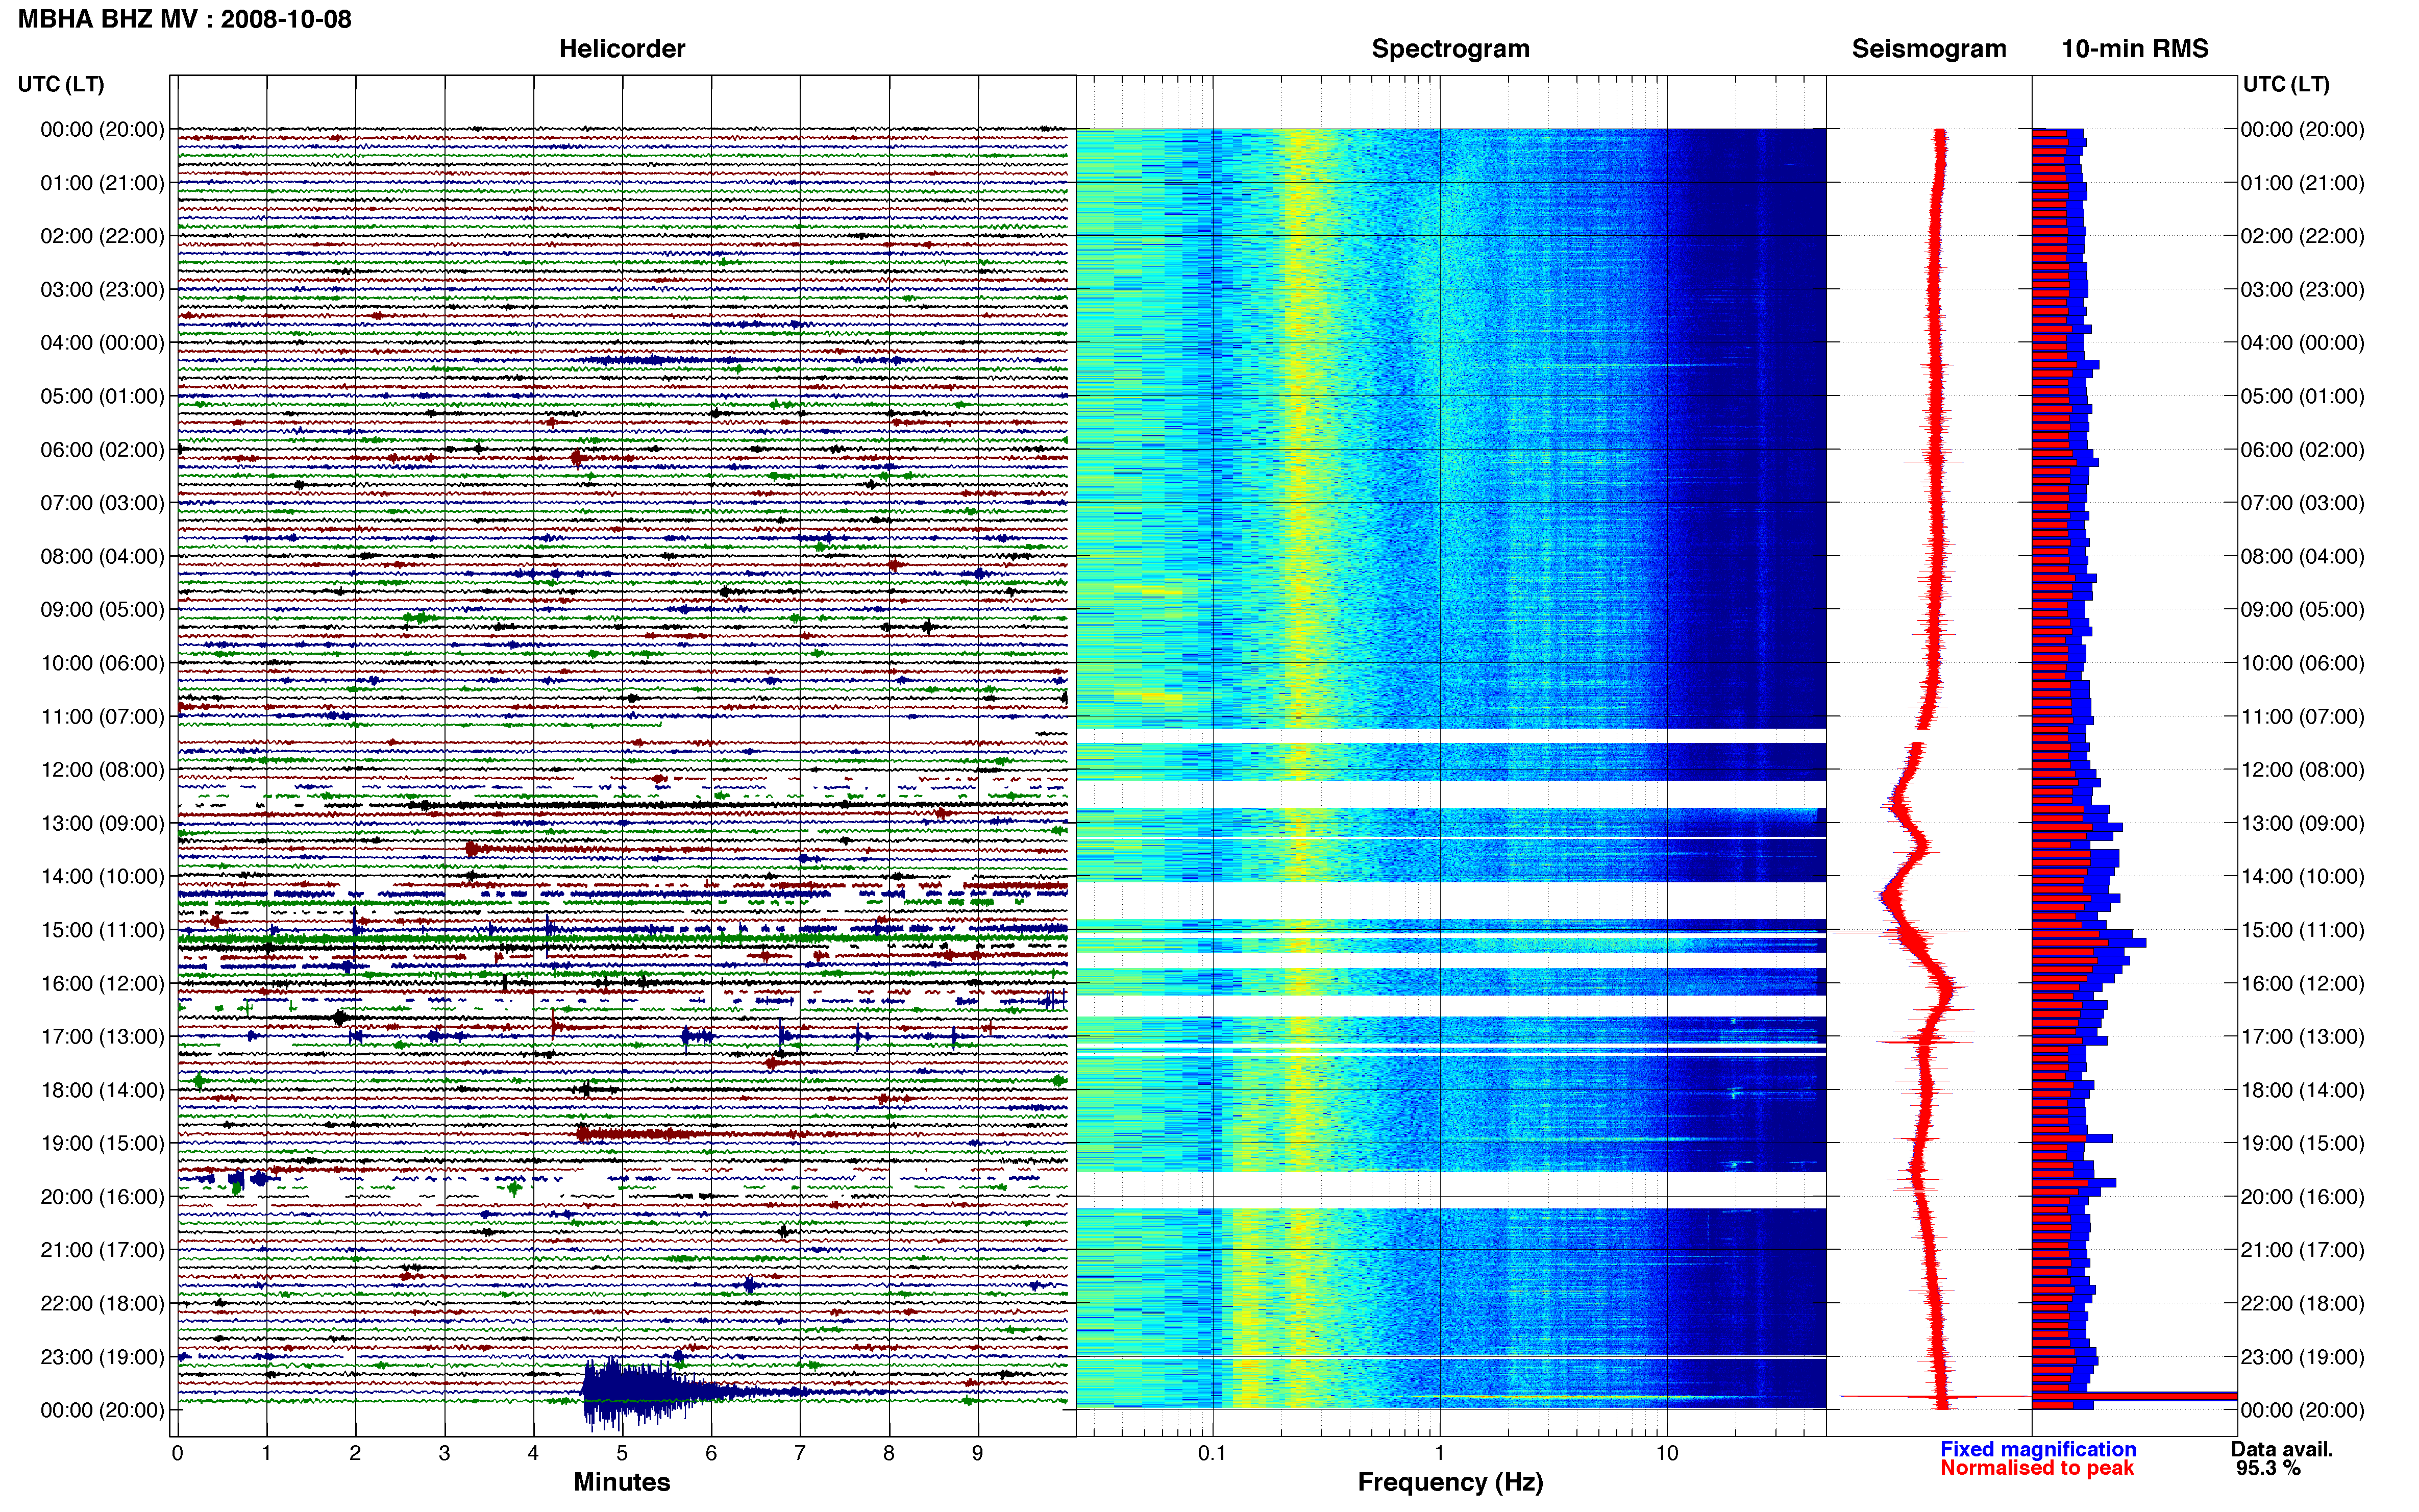Click the "3" tick on the Minutes axis

[444, 1453]
